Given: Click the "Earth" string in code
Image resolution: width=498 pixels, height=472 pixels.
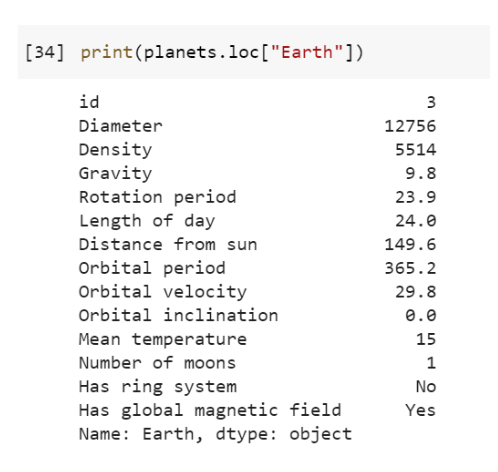Looking at the screenshot, I should tap(307, 52).
